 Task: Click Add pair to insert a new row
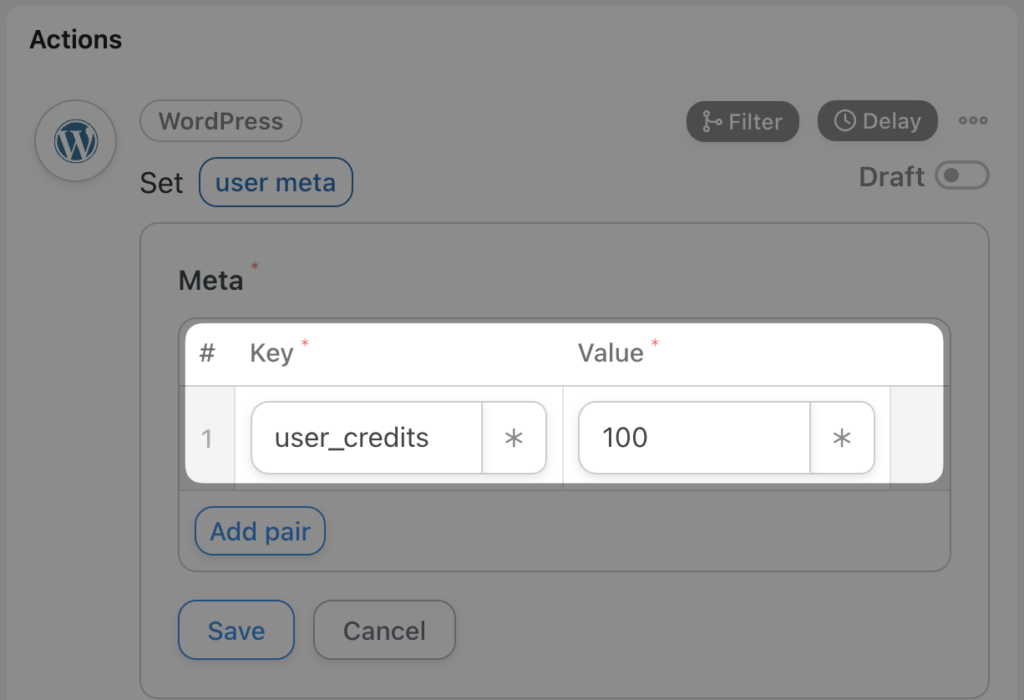click(259, 531)
